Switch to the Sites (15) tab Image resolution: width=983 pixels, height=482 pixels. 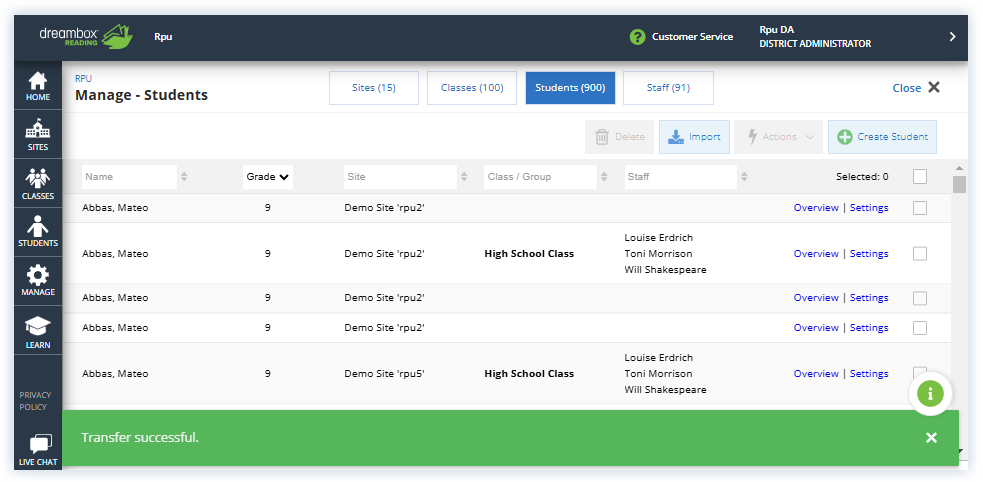coord(374,88)
